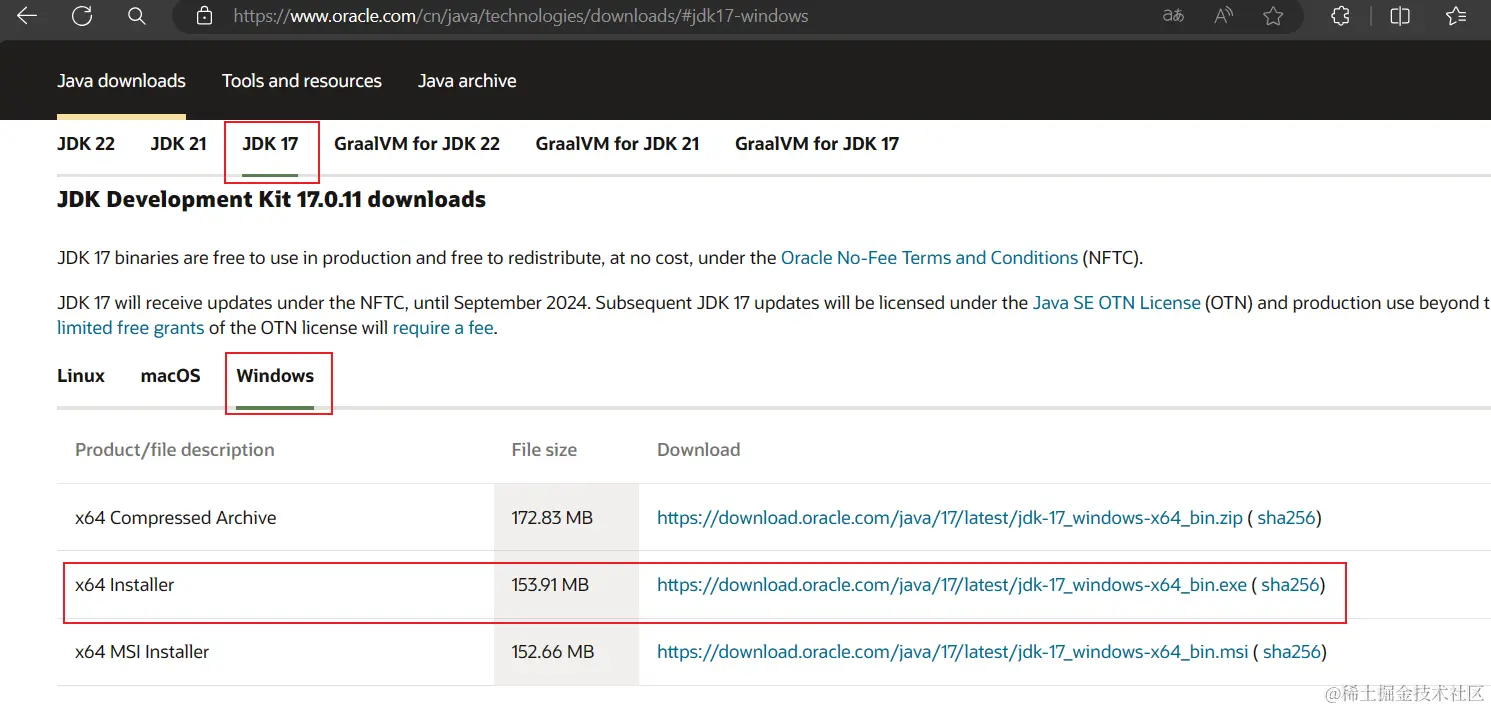The width and height of the screenshot is (1491, 710).
Task: Download the jdk-17_windows-x64_bin.msi link
Action: coord(952,652)
